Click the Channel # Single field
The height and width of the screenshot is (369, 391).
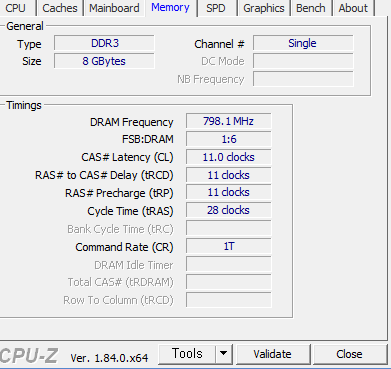click(303, 43)
